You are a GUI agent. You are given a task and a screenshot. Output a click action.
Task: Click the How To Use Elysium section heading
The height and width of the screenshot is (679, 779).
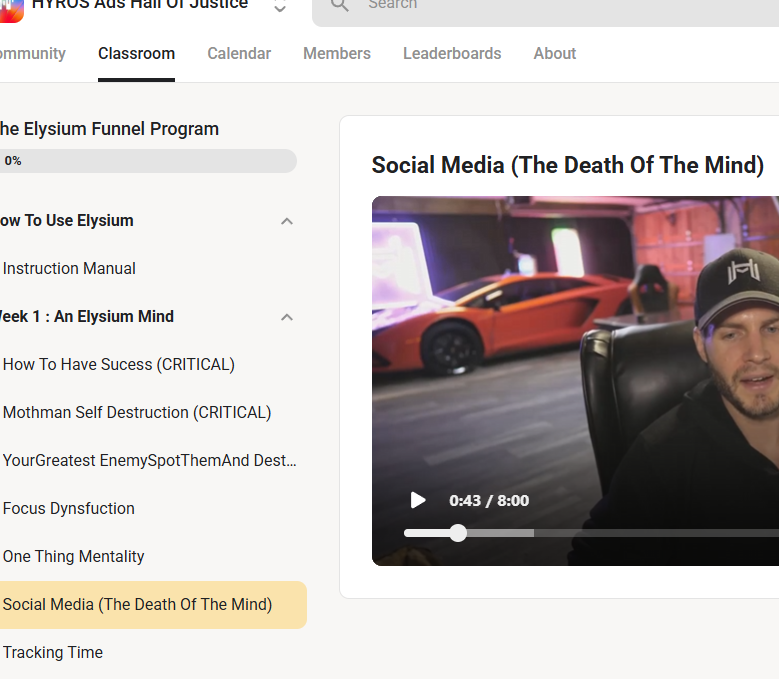(67, 221)
